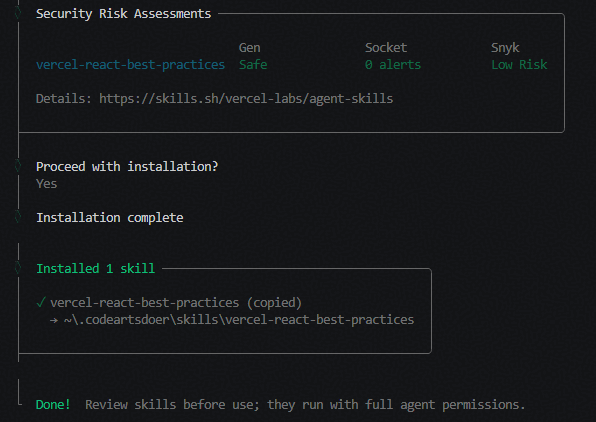
Task: Click the Security Risk Assessments heading
Action: pos(124,14)
